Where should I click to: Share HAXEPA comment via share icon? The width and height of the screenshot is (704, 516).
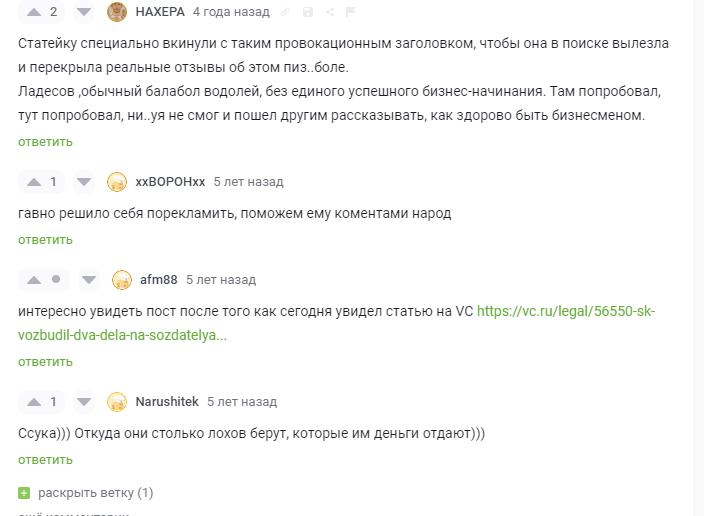point(329,12)
